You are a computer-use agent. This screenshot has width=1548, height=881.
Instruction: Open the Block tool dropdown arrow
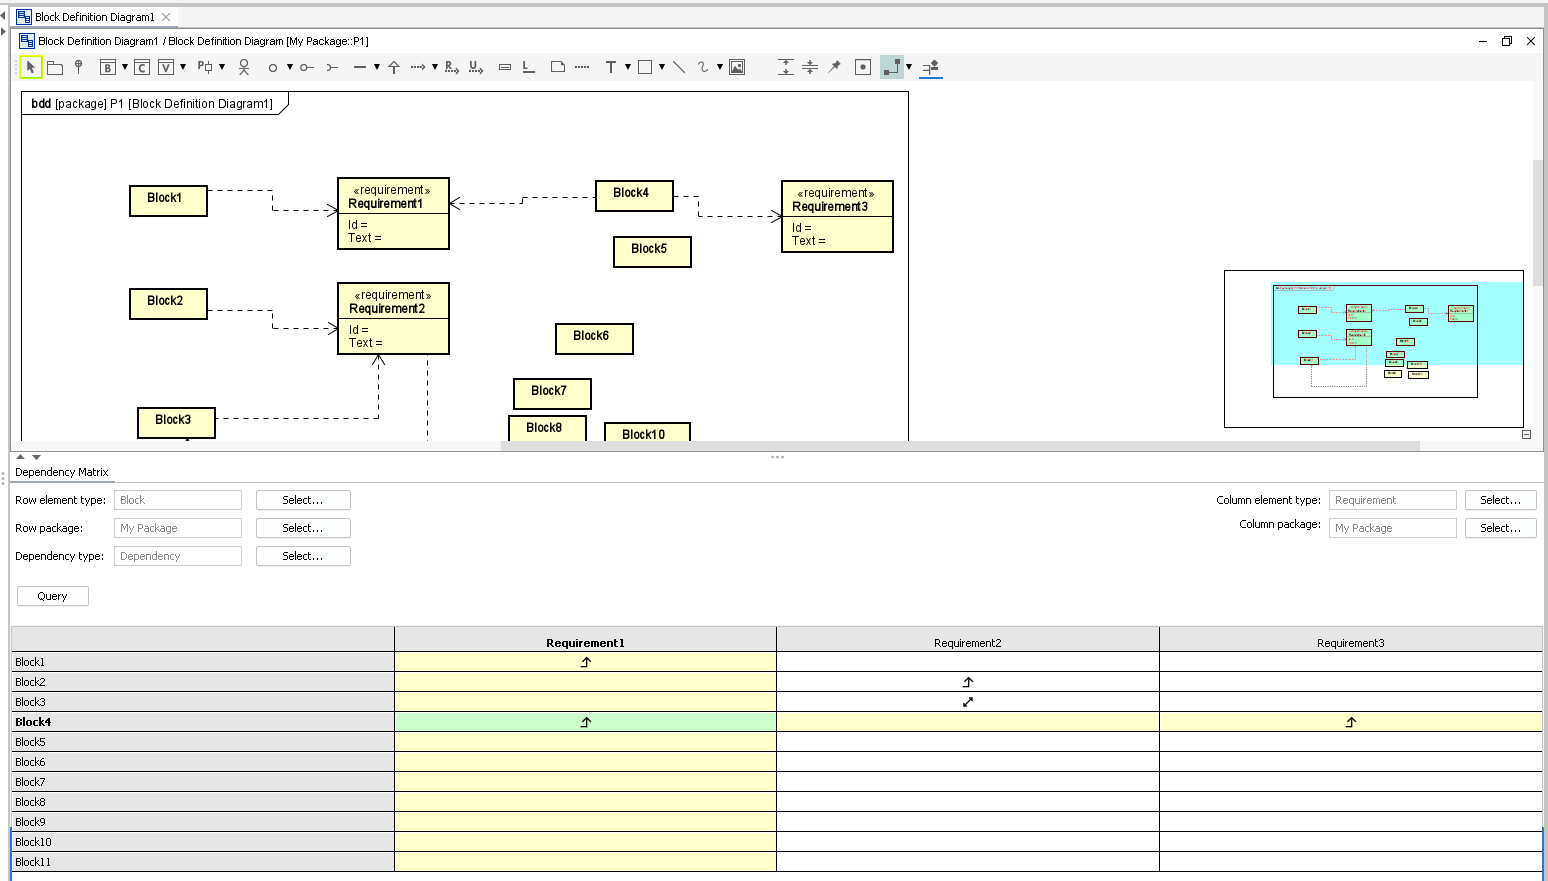123,67
